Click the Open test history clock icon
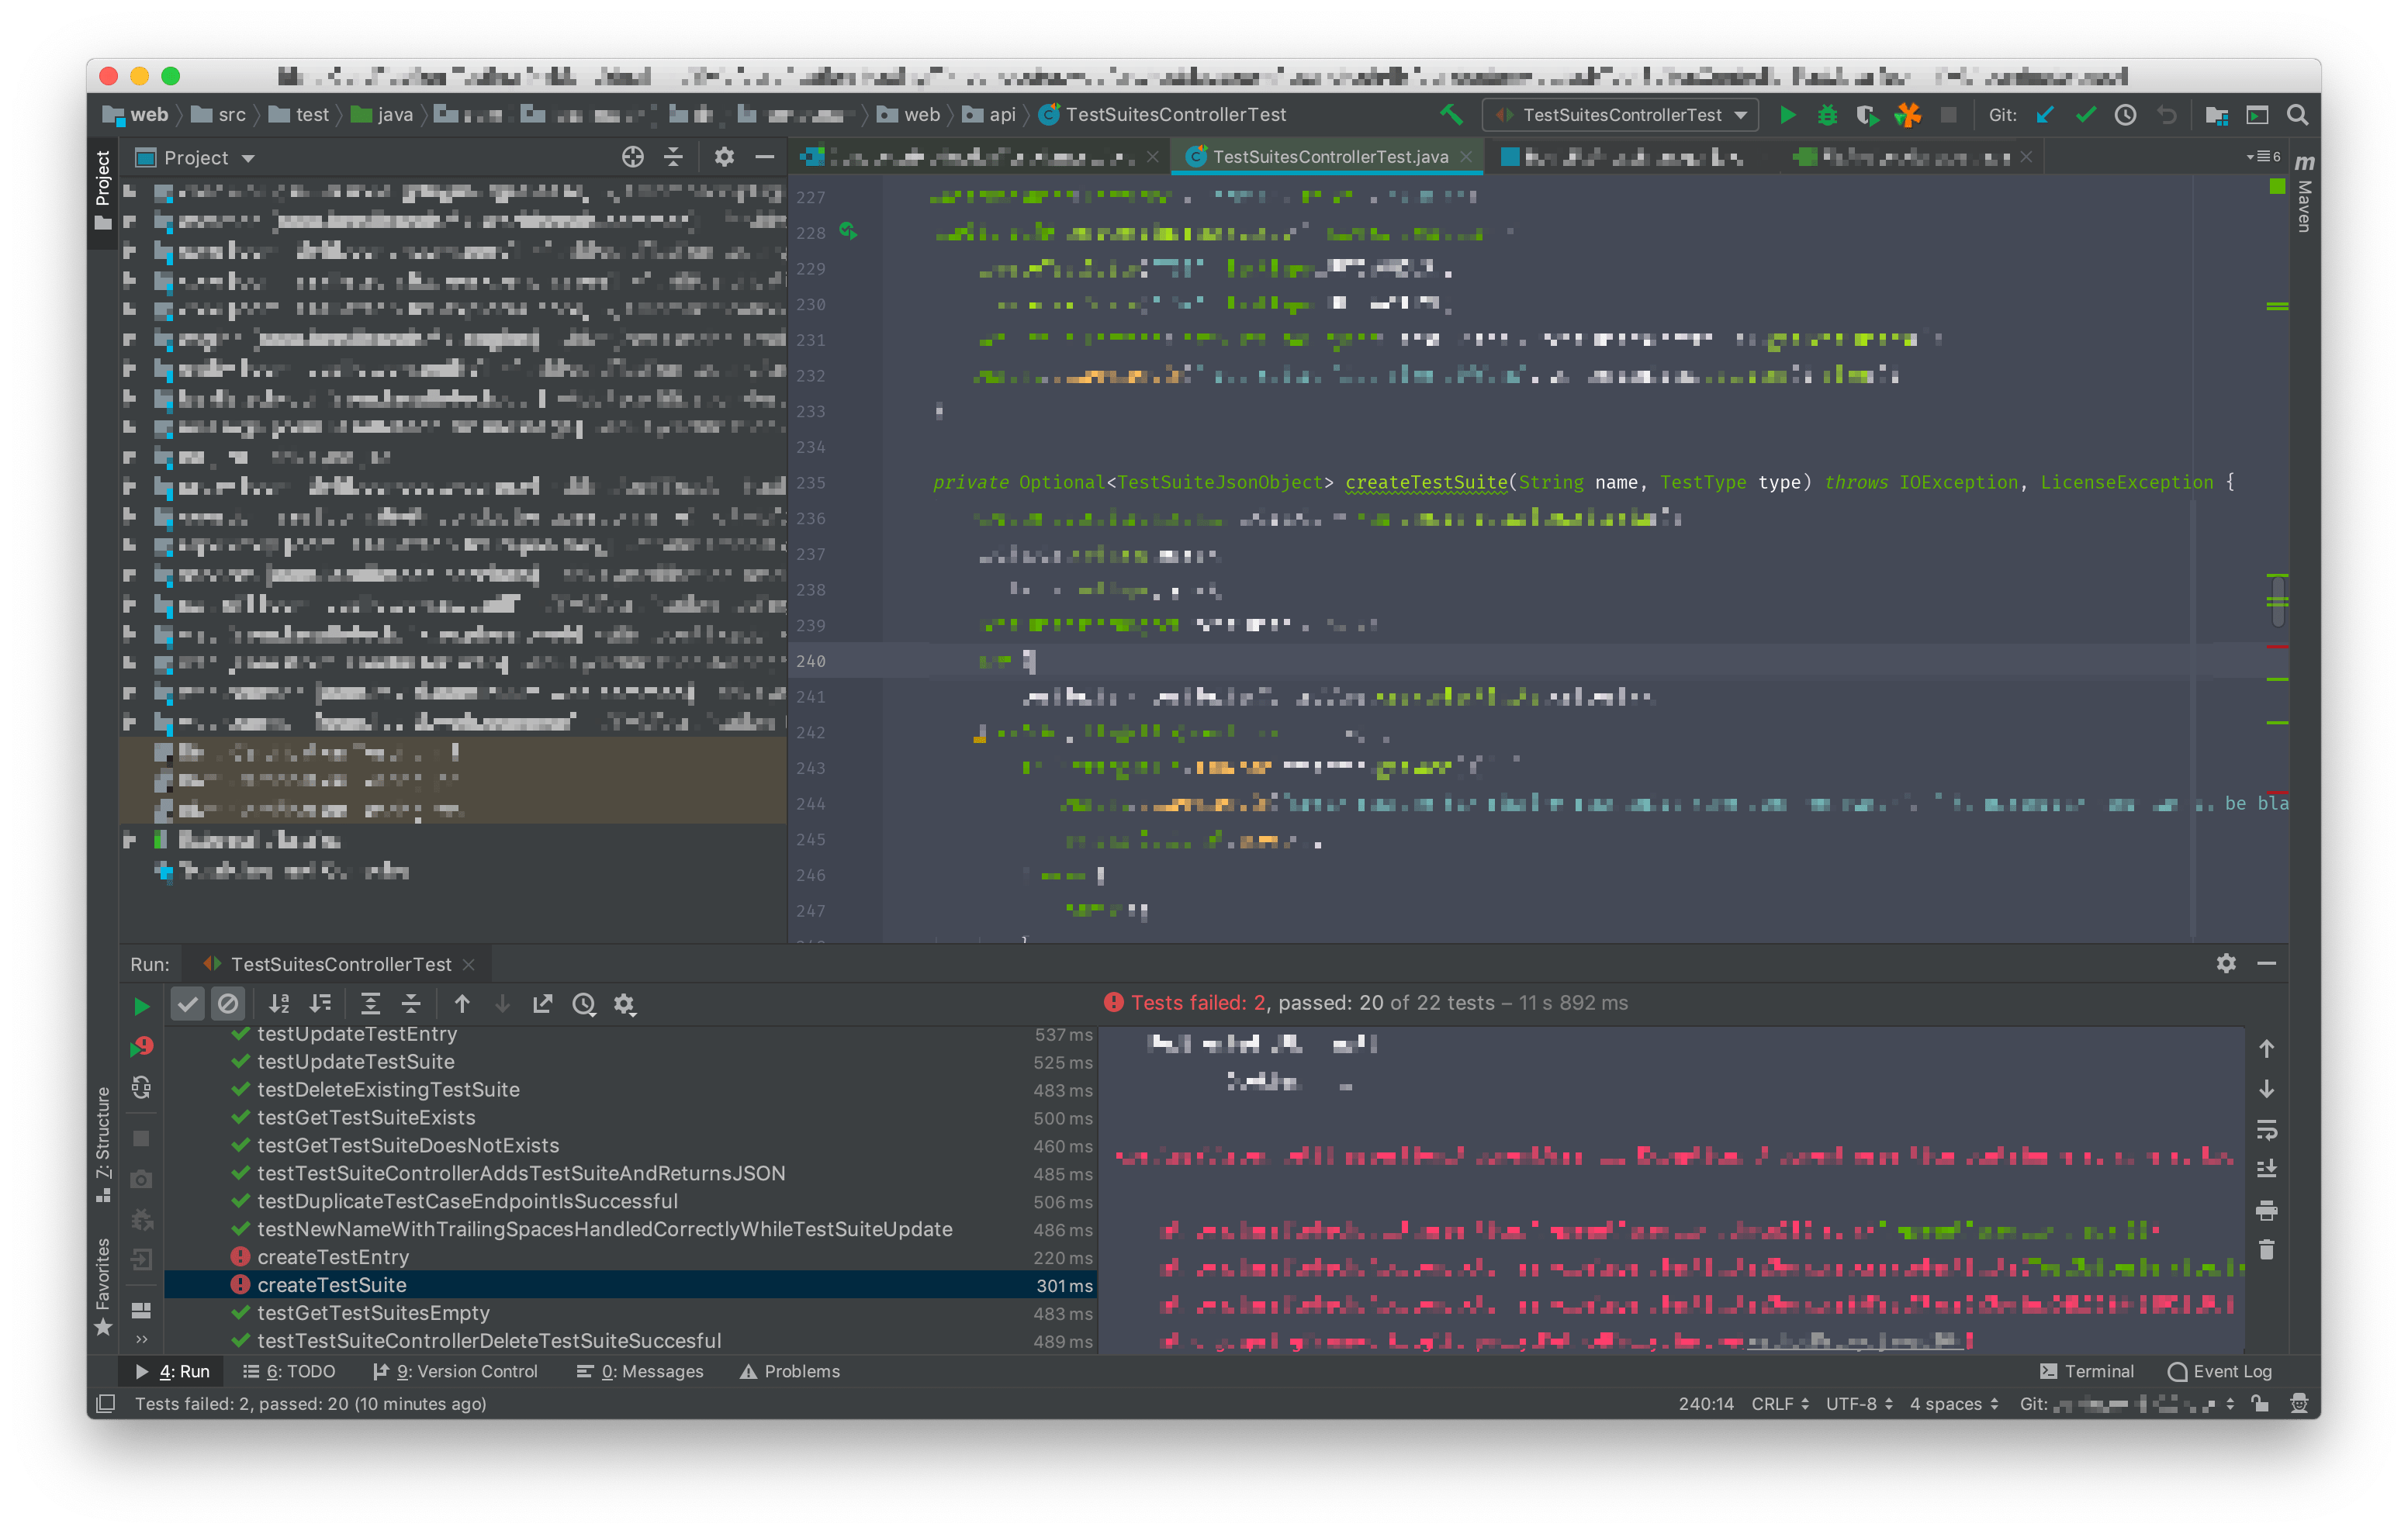This screenshot has width=2408, height=1534. point(584,1004)
